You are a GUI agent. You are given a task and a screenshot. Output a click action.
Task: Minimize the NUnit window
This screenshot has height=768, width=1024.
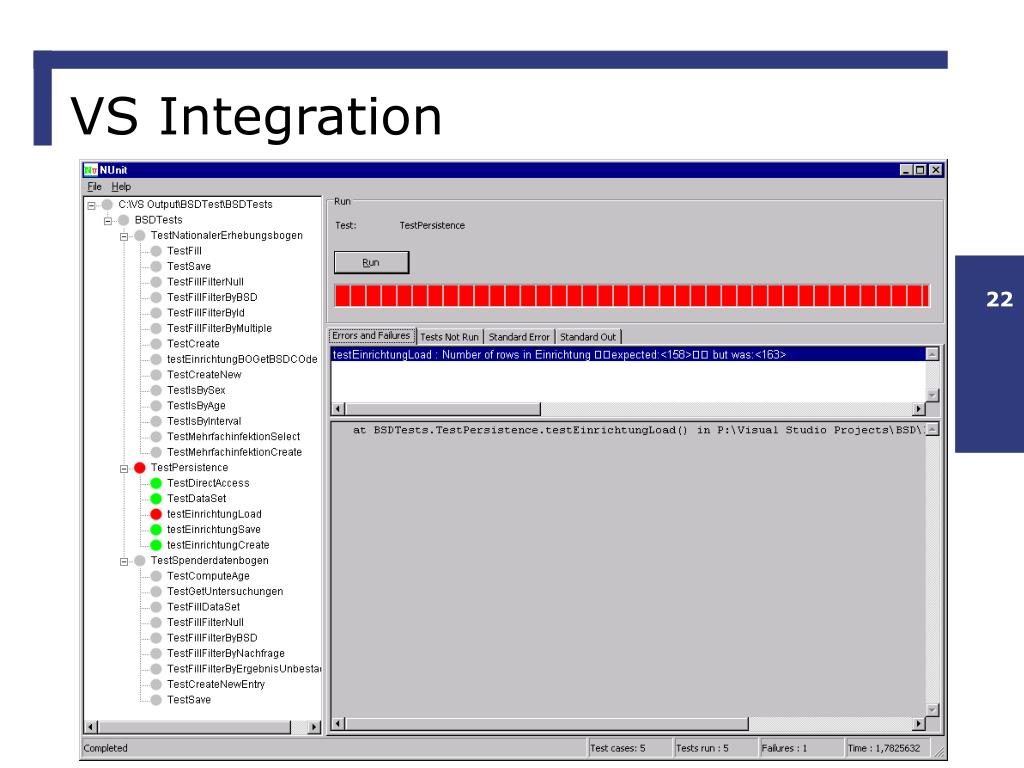coord(906,170)
